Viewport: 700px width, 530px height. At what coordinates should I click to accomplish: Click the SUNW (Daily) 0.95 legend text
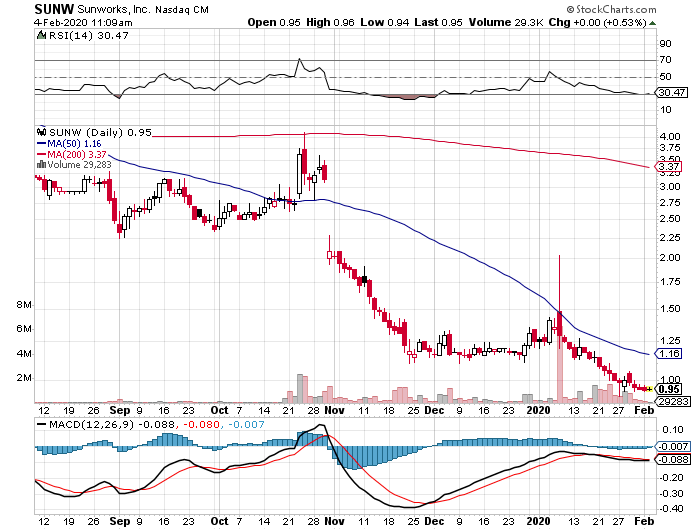(x=100, y=133)
